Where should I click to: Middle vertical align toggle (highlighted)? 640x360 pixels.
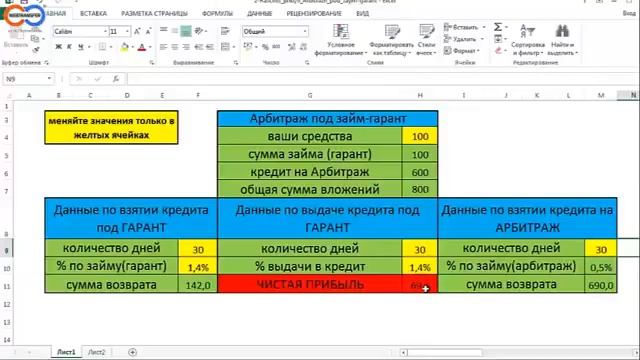pos(186,31)
